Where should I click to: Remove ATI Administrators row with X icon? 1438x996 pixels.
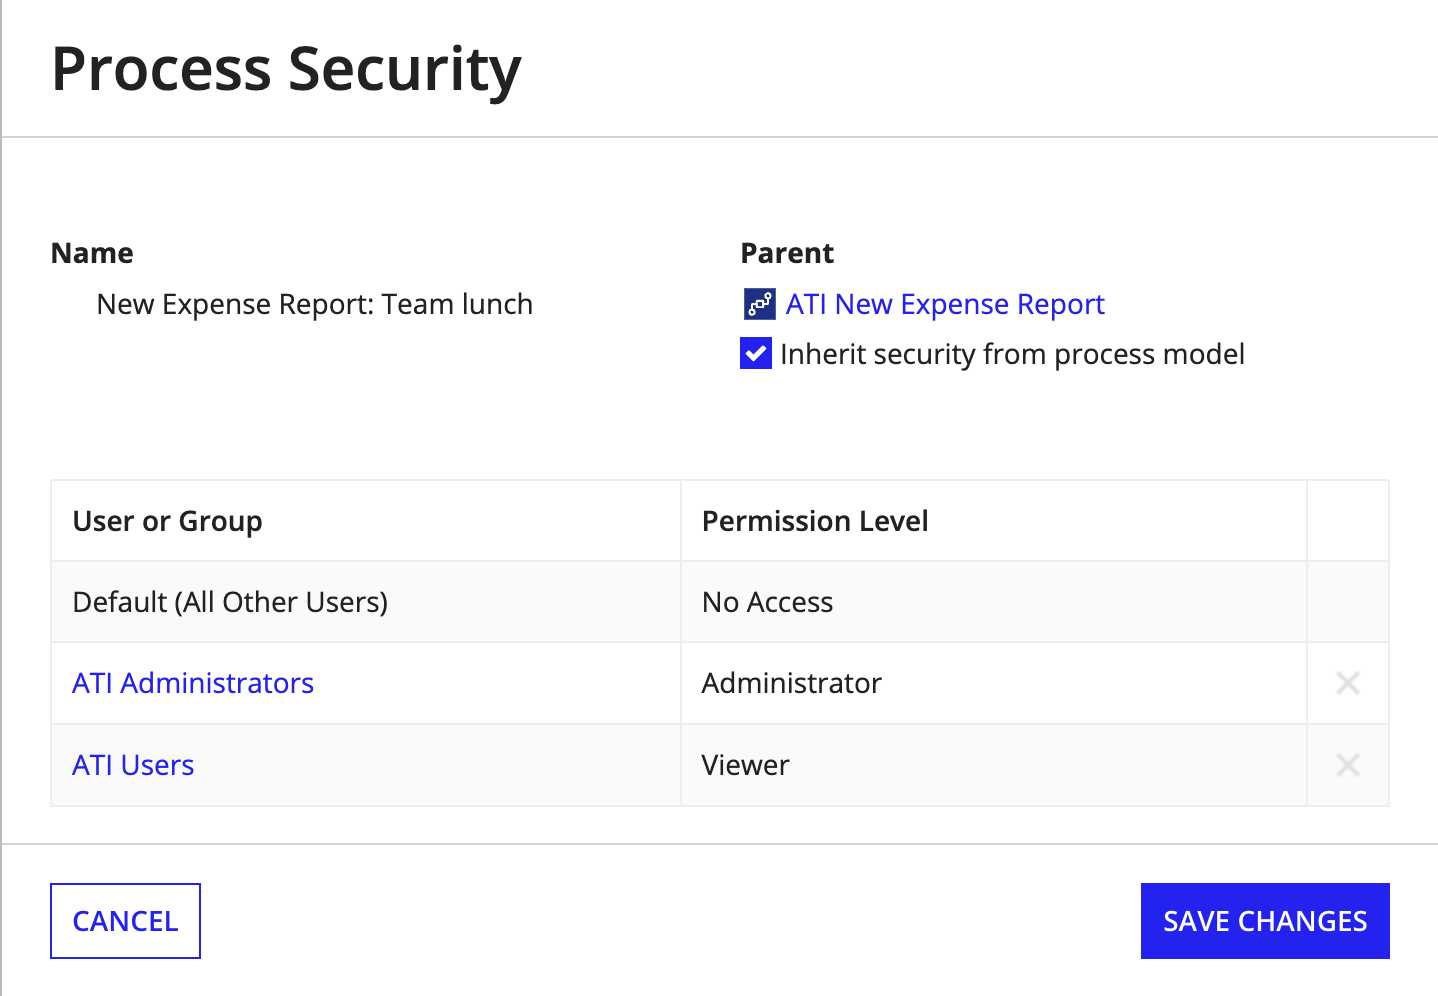1348,683
